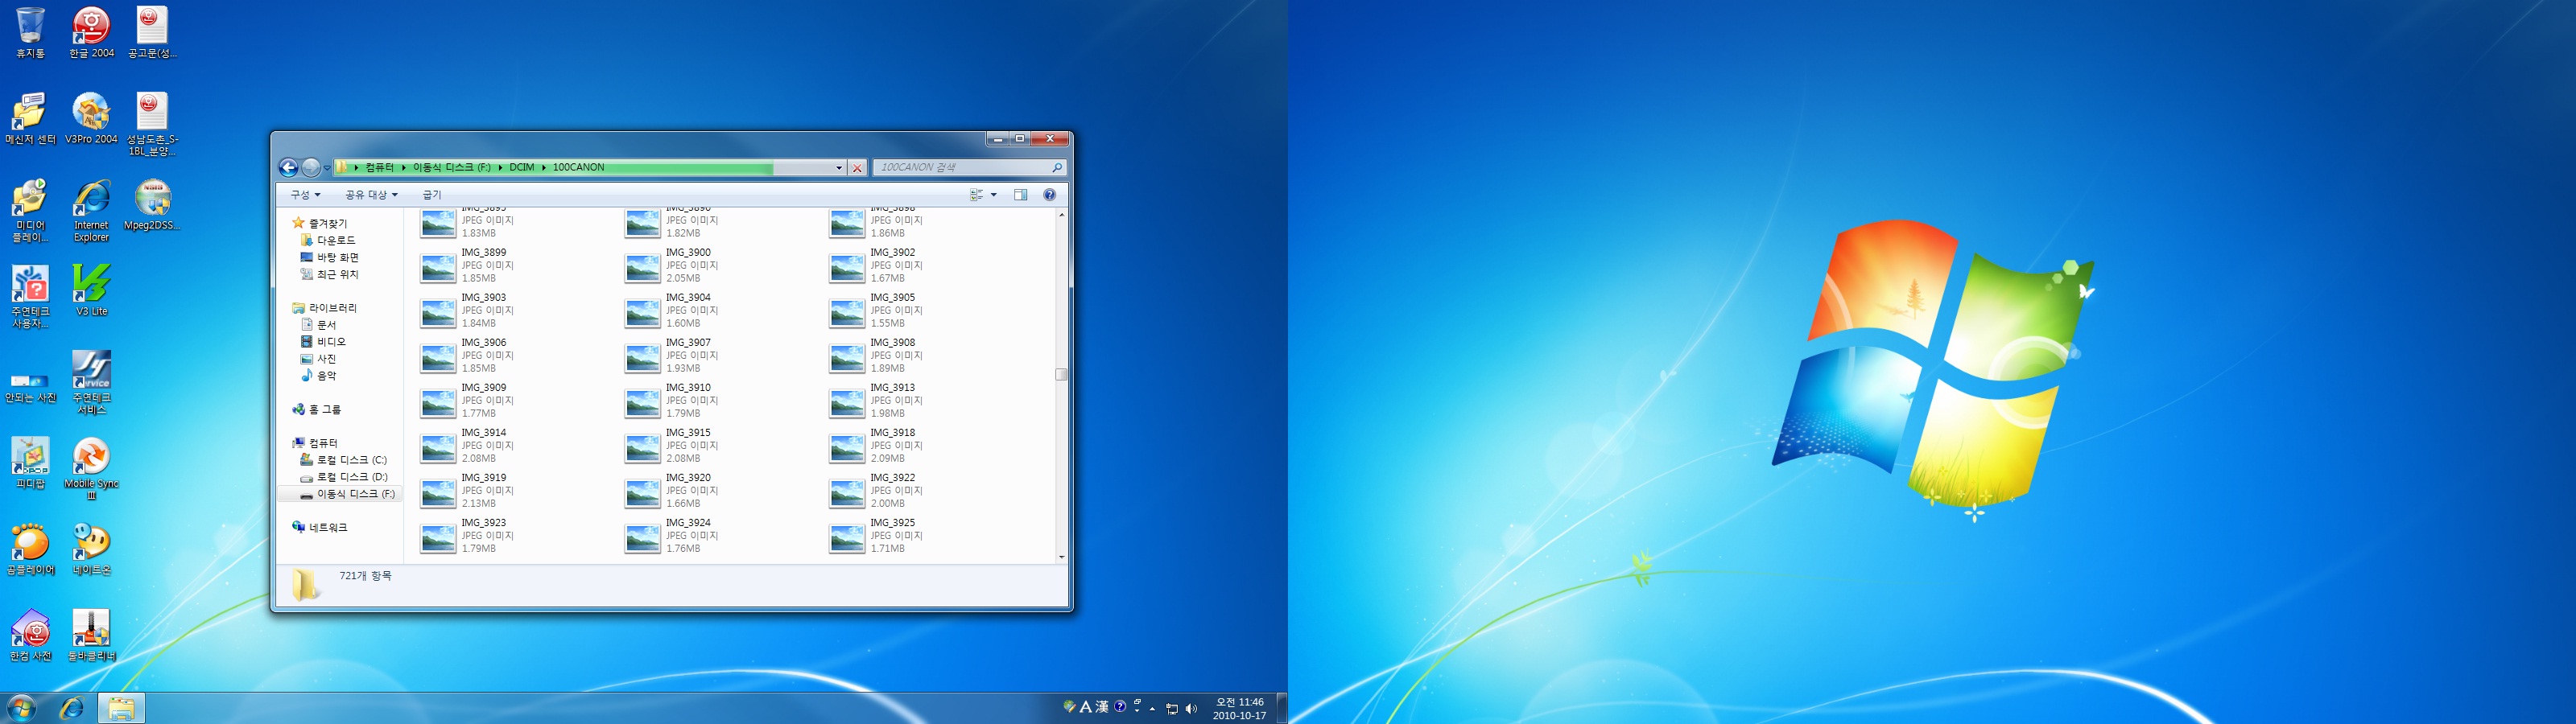Select 네트워크 in the navigation pane
2576x724 pixels.
(x=319, y=527)
